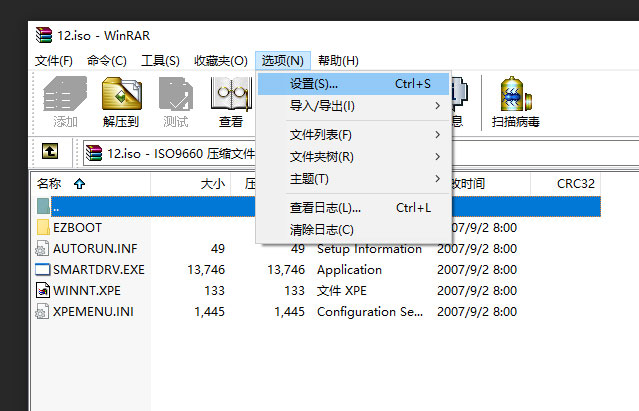This screenshot has width=639, height=411.
Task: Go up one folder with arrow icon
Action: click(50, 153)
